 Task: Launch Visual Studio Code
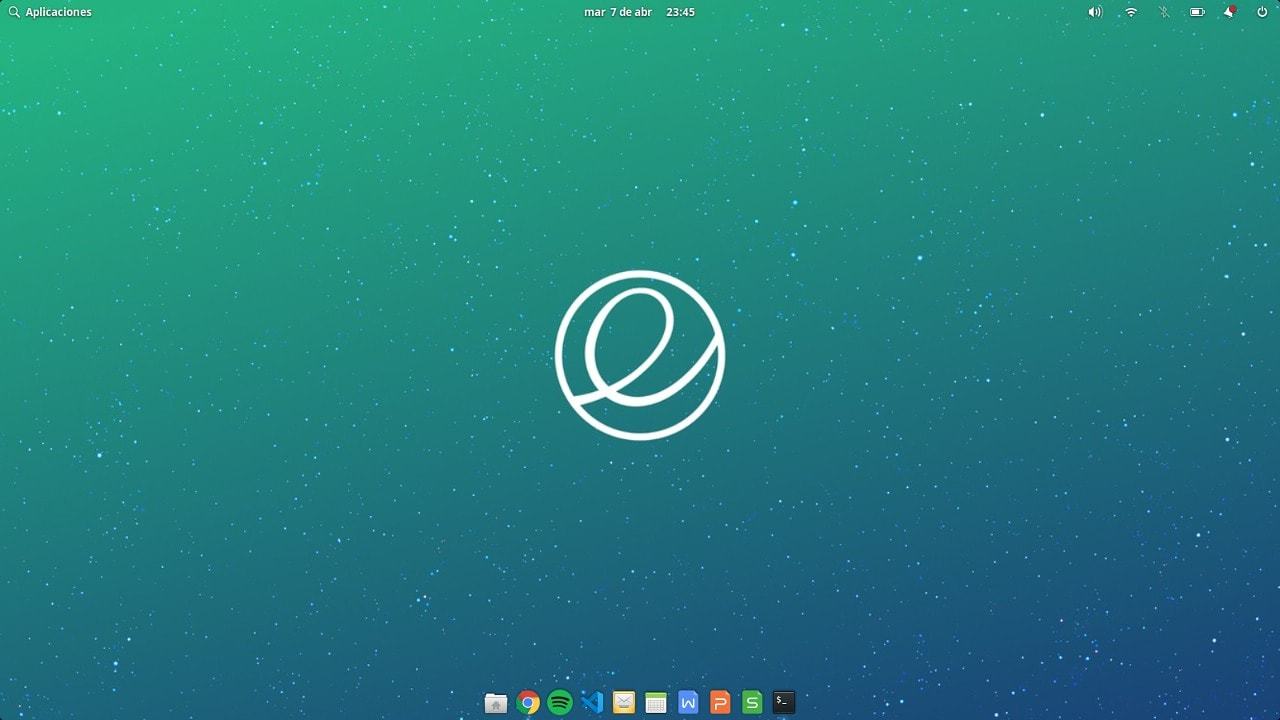(x=591, y=702)
